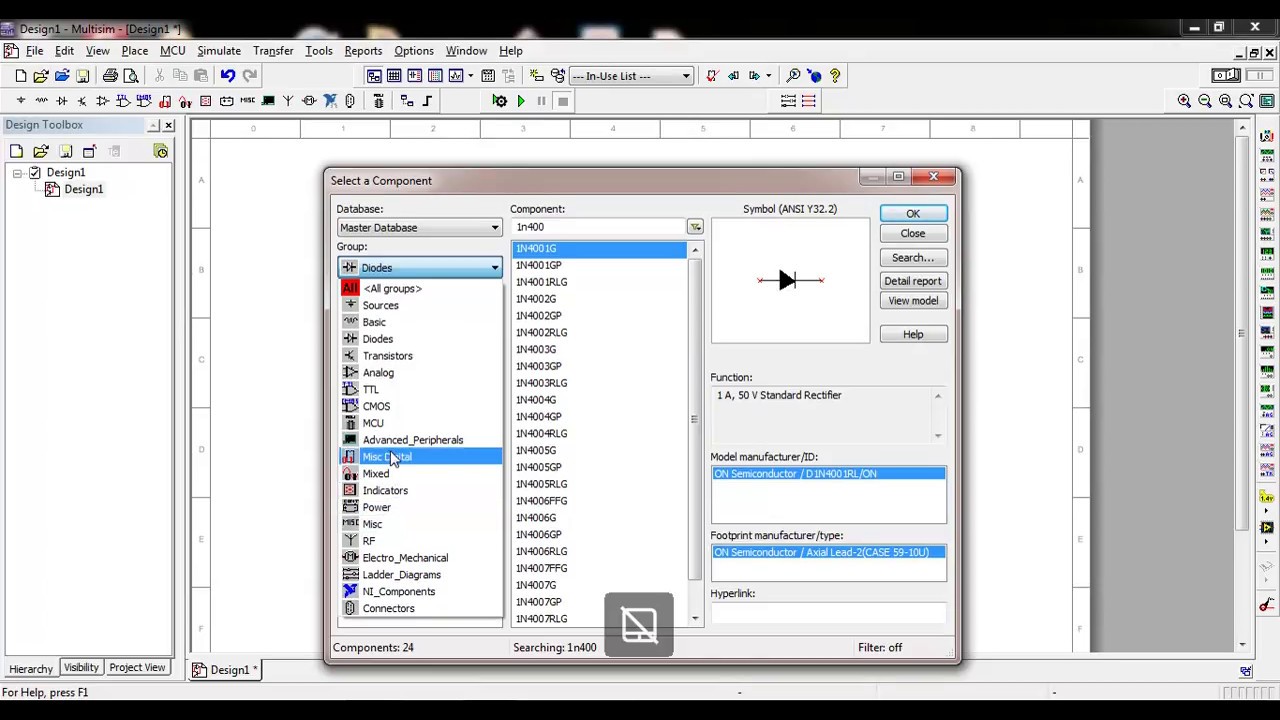Place a basic resistor component icon
The width and height of the screenshot is (1280, 720).
click(x=42, y=101)
